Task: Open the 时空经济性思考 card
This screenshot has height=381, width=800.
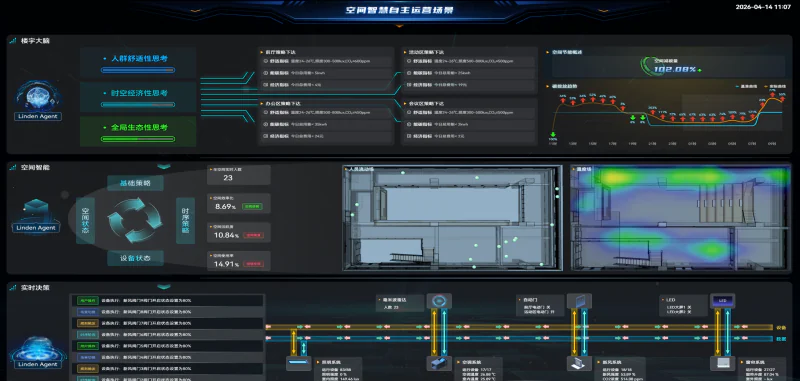Action: [x=138, y=97]
